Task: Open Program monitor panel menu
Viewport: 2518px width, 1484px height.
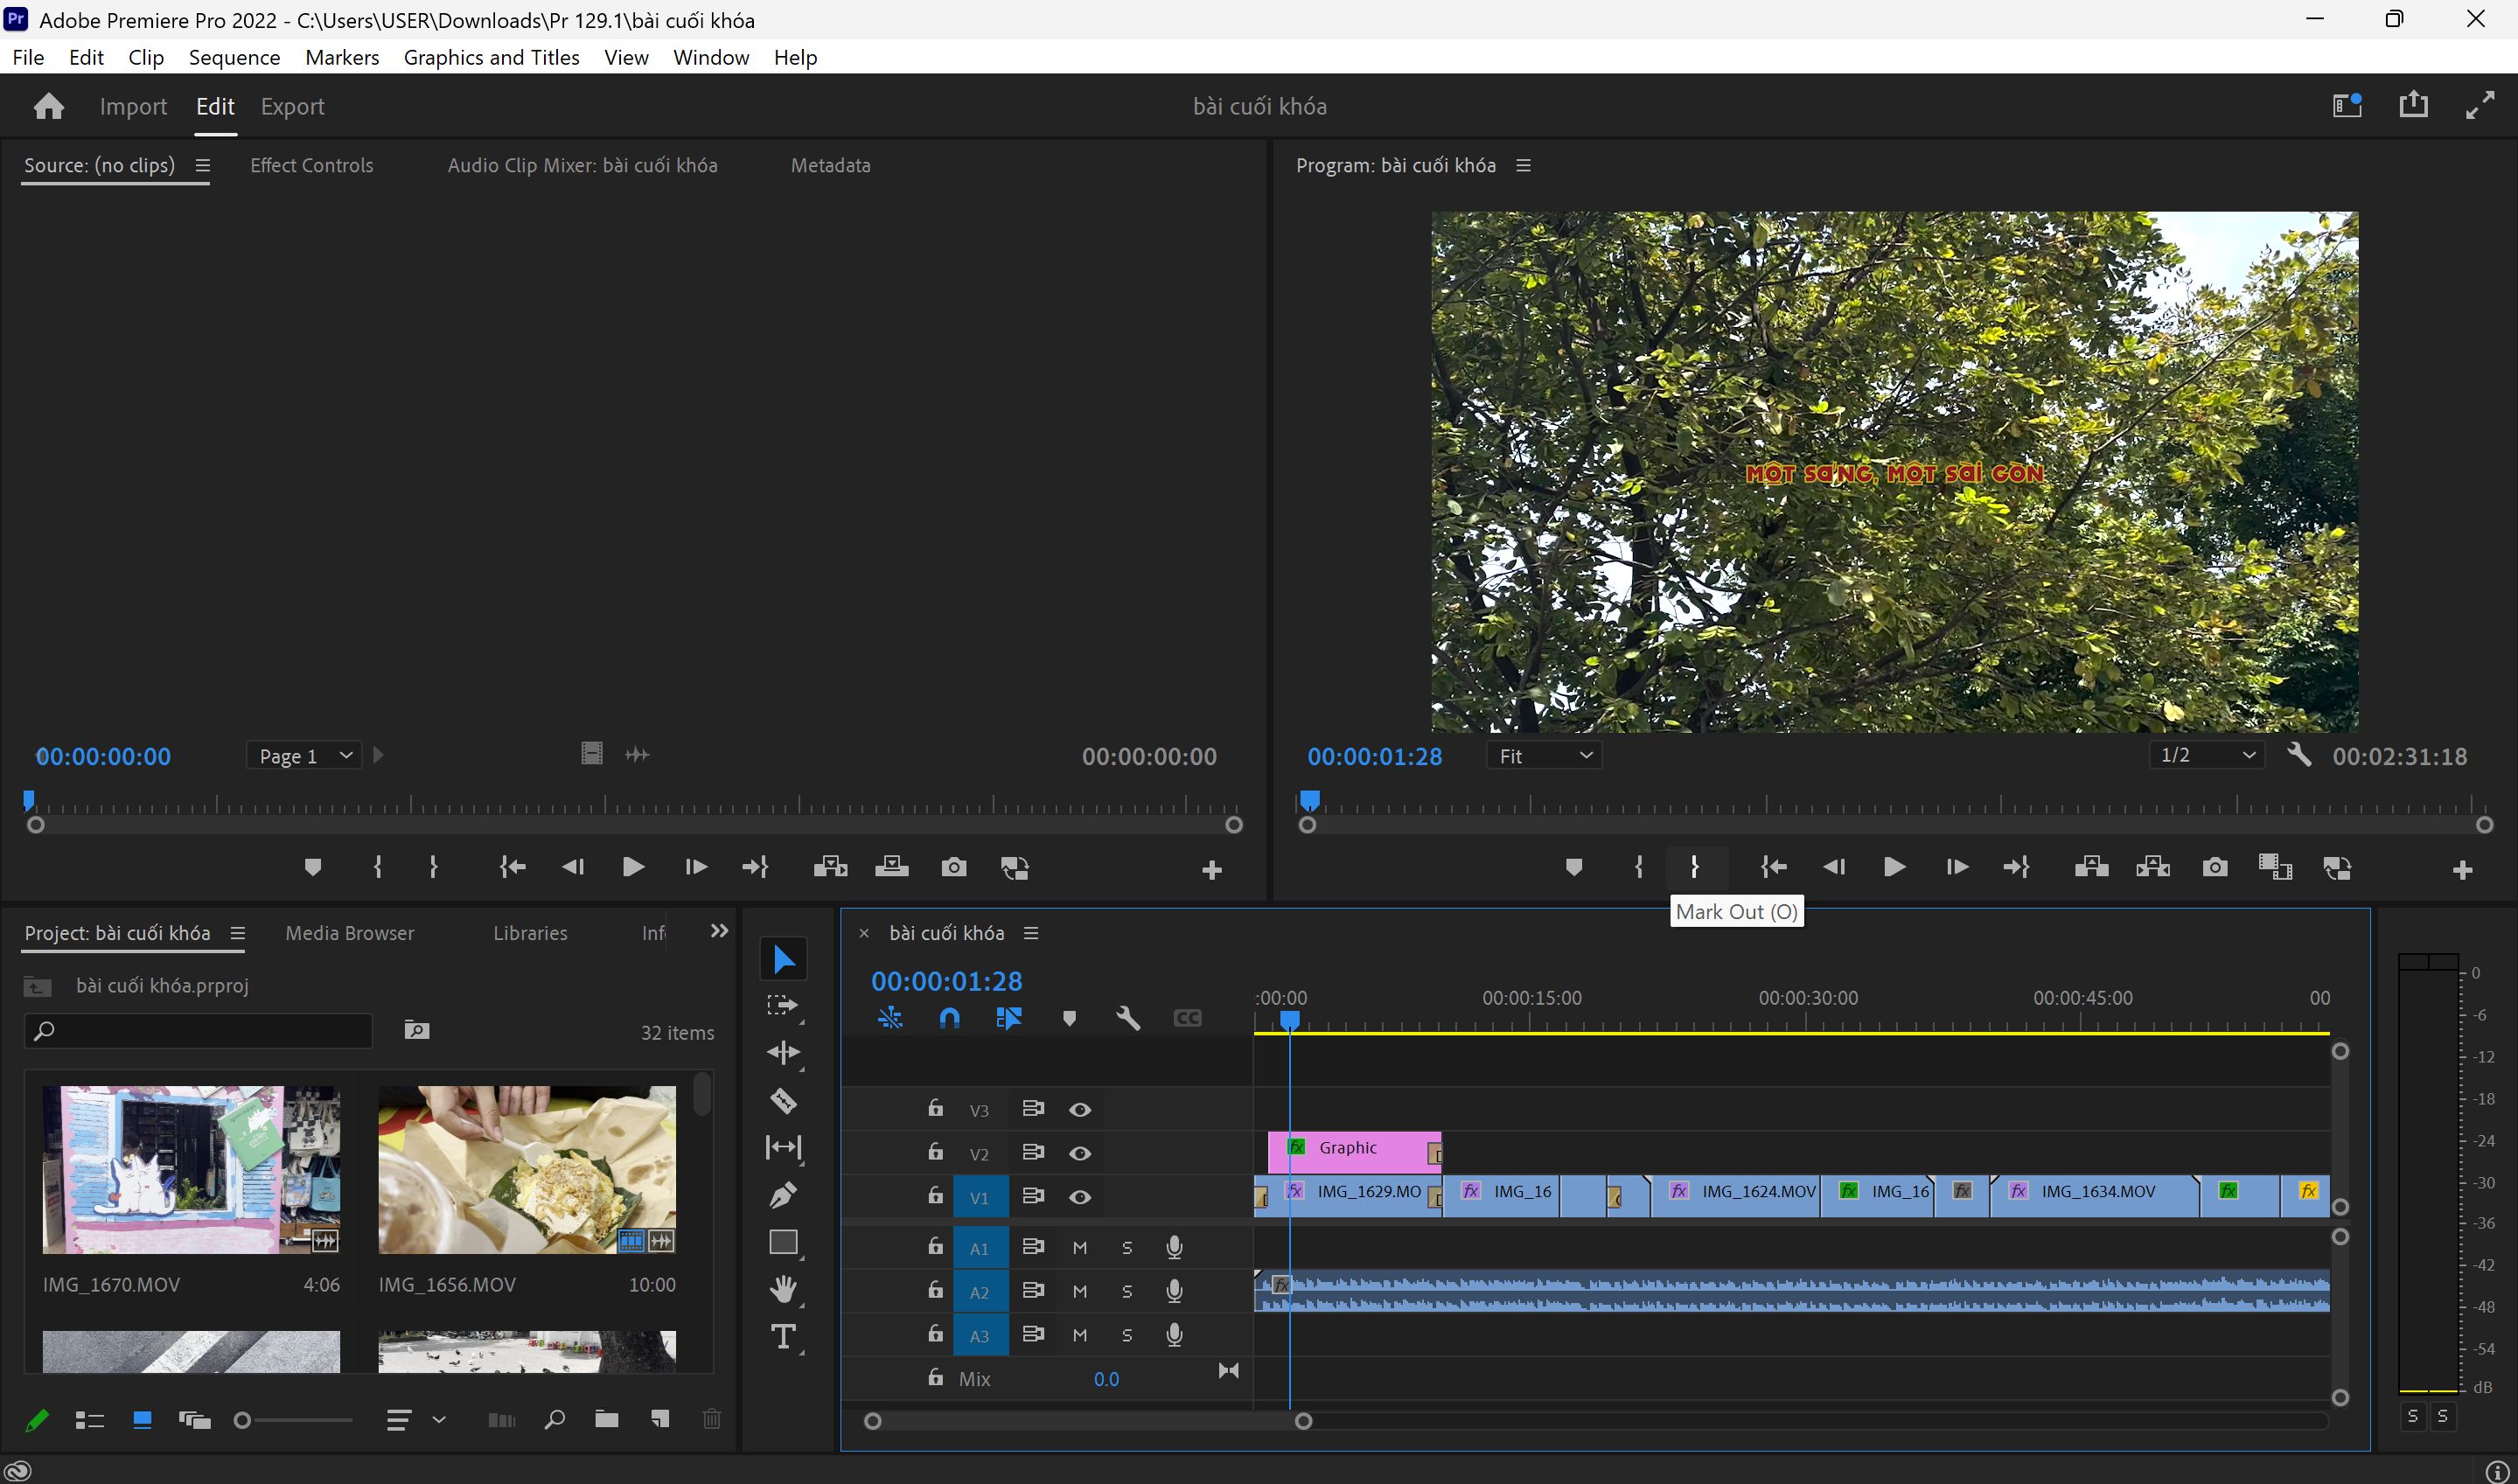Action: pyautogui.click(x=1524, y=165)
